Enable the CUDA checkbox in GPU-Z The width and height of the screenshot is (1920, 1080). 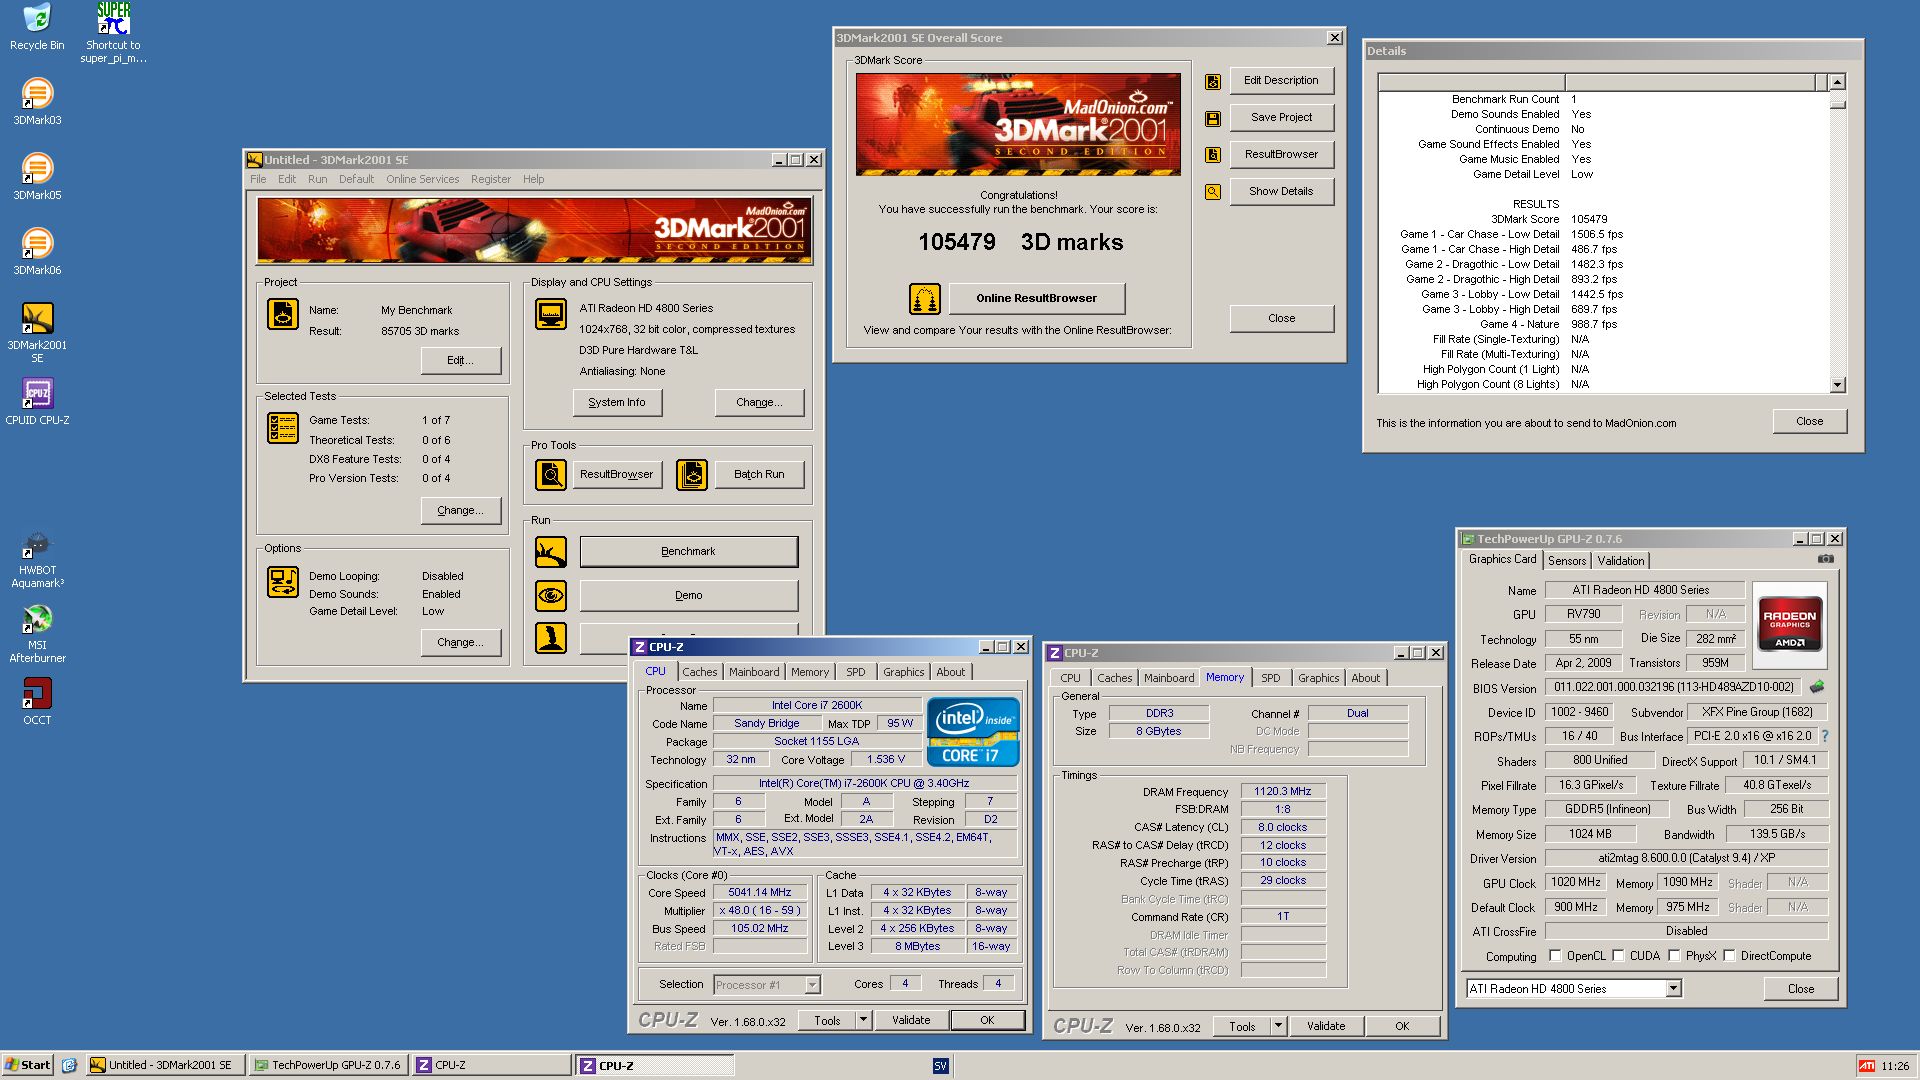click(1618, 956)
